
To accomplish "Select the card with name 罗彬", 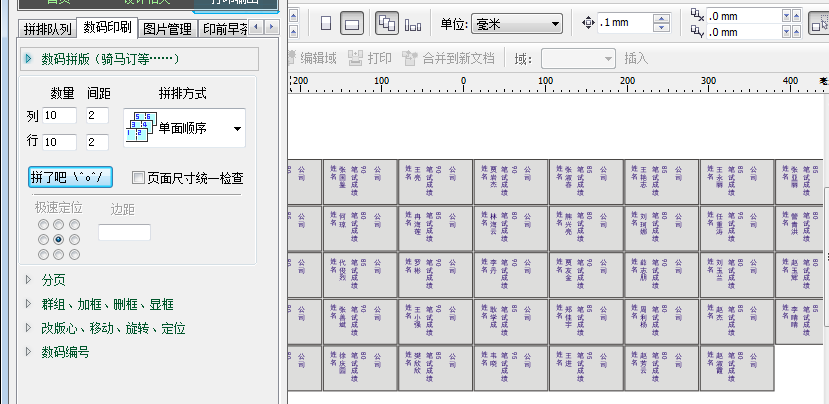I will point(435,275).
